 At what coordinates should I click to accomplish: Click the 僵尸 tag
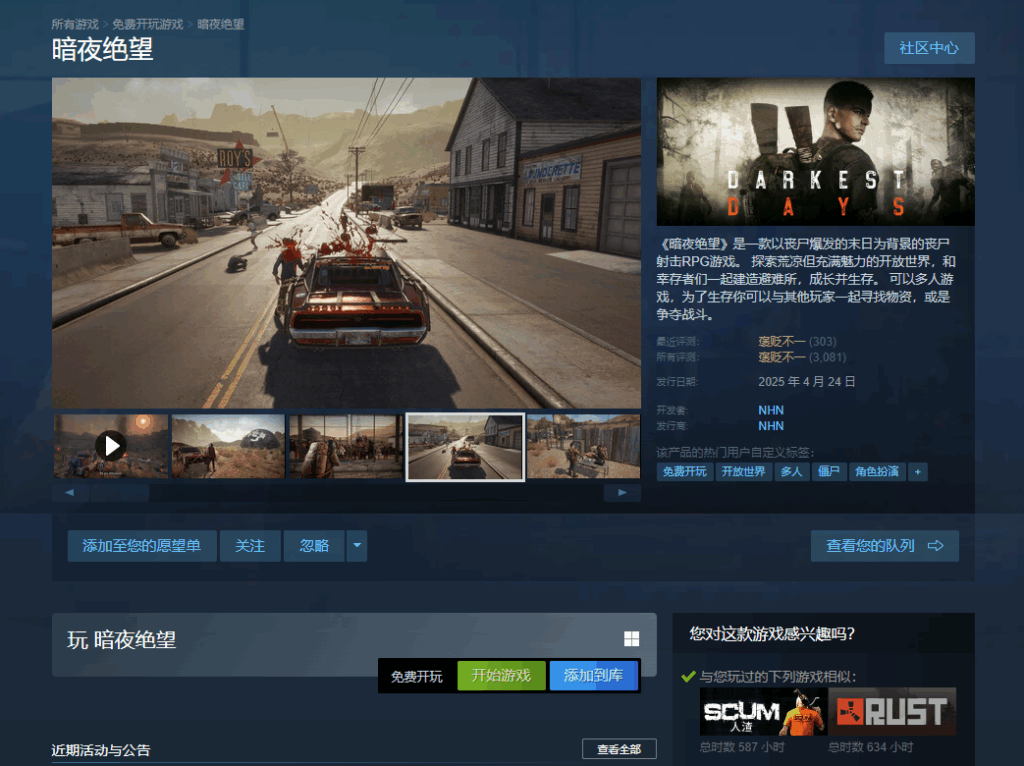click(x=829, y=471)
